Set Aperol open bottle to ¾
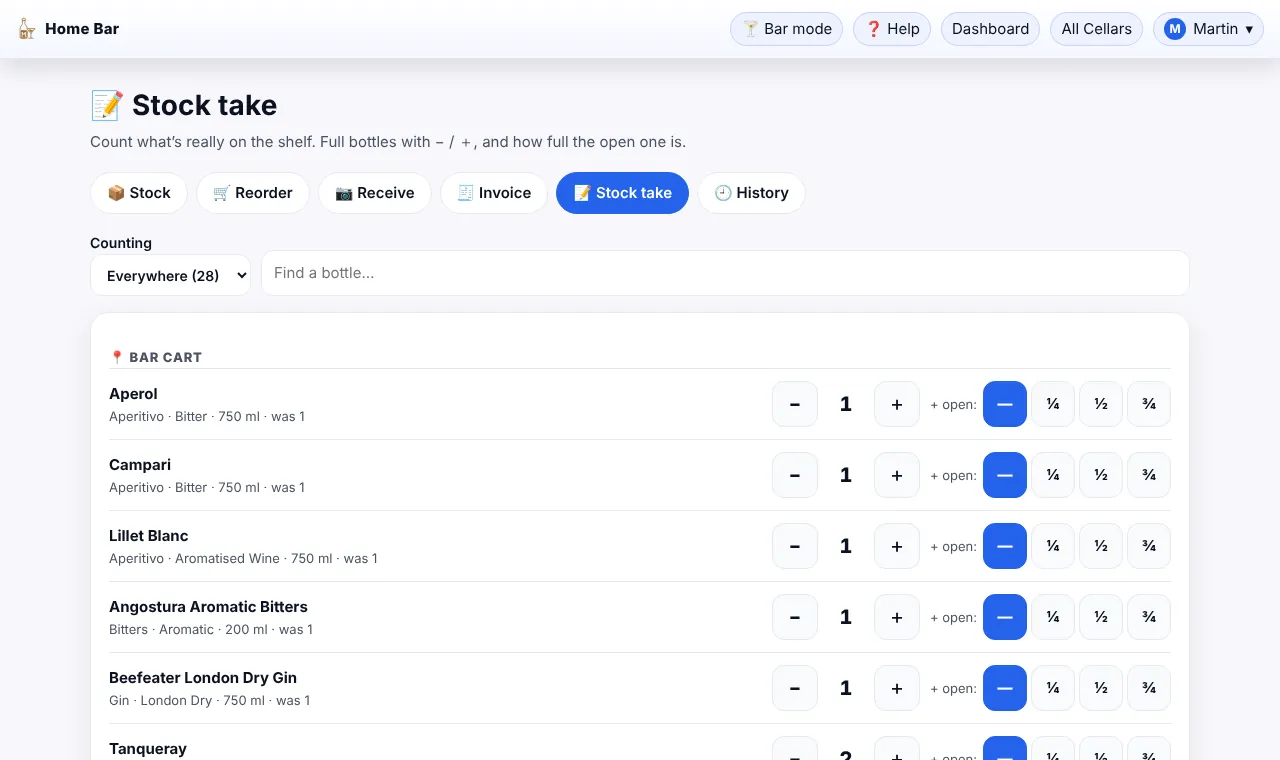Viewport: 1280px width, 760px height. point(1149,404)
